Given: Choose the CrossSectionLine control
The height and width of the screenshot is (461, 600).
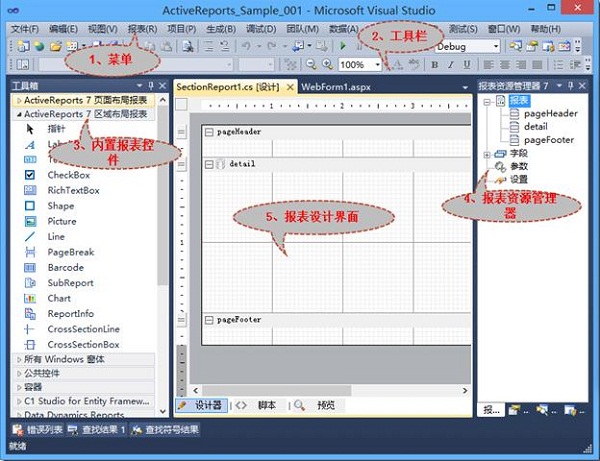Looking at the screenshot, I should tap(83, 329).
